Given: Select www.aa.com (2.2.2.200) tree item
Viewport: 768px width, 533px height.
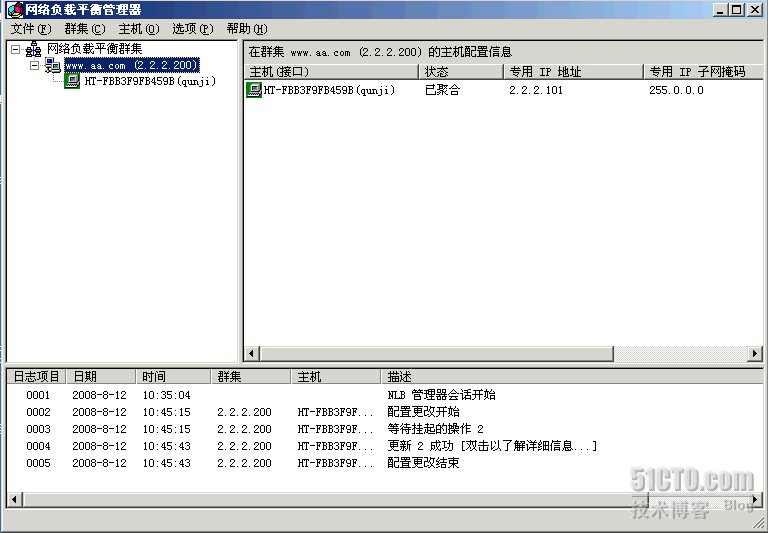Looking at the screenshot, I should click(132, 65).
